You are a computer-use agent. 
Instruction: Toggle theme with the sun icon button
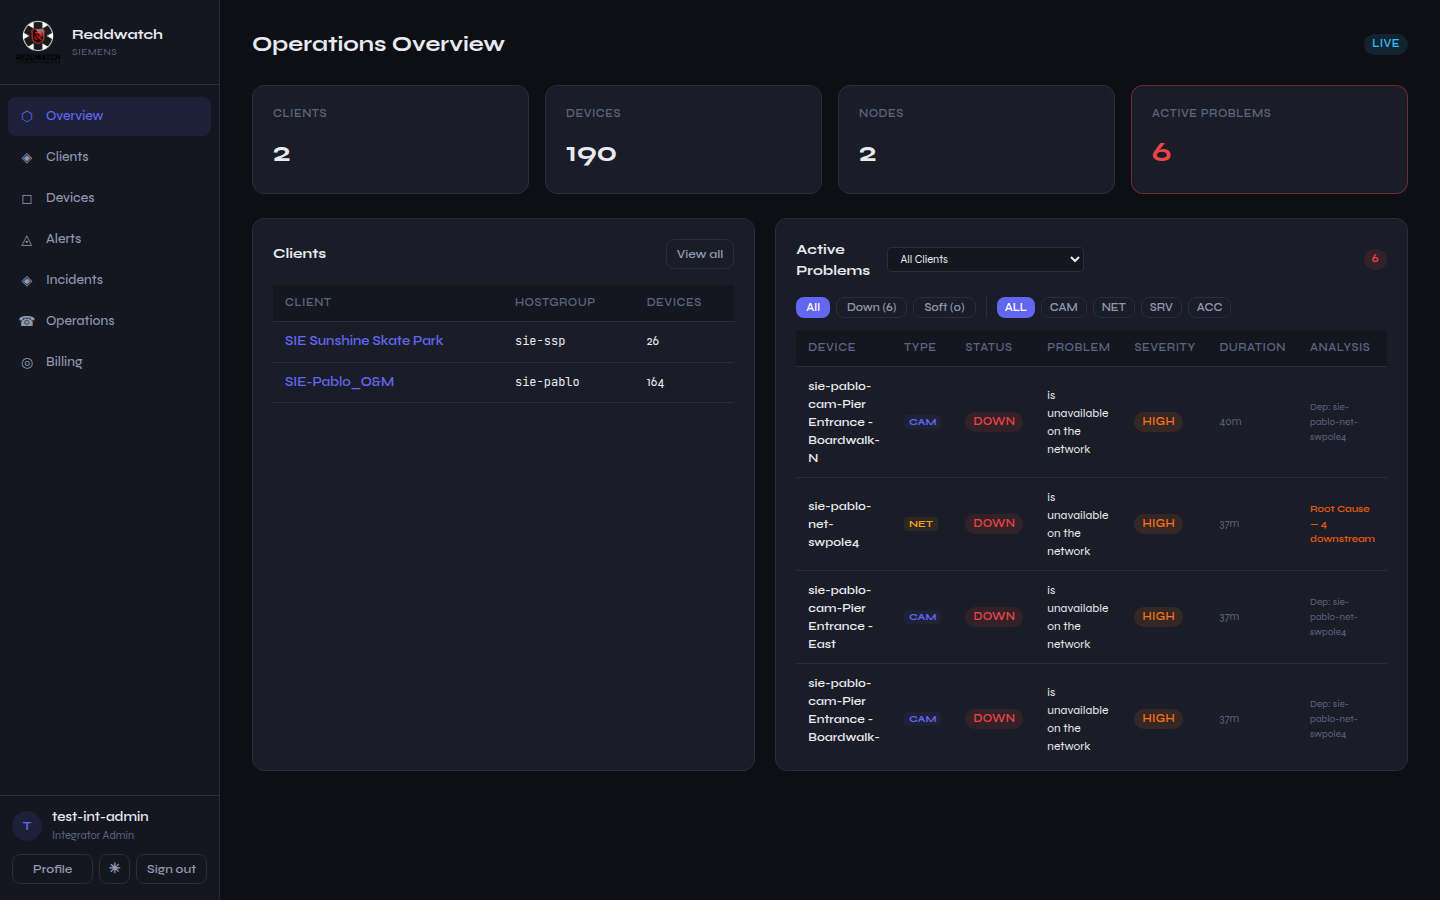pyautogui.click(x=114, y=869)
